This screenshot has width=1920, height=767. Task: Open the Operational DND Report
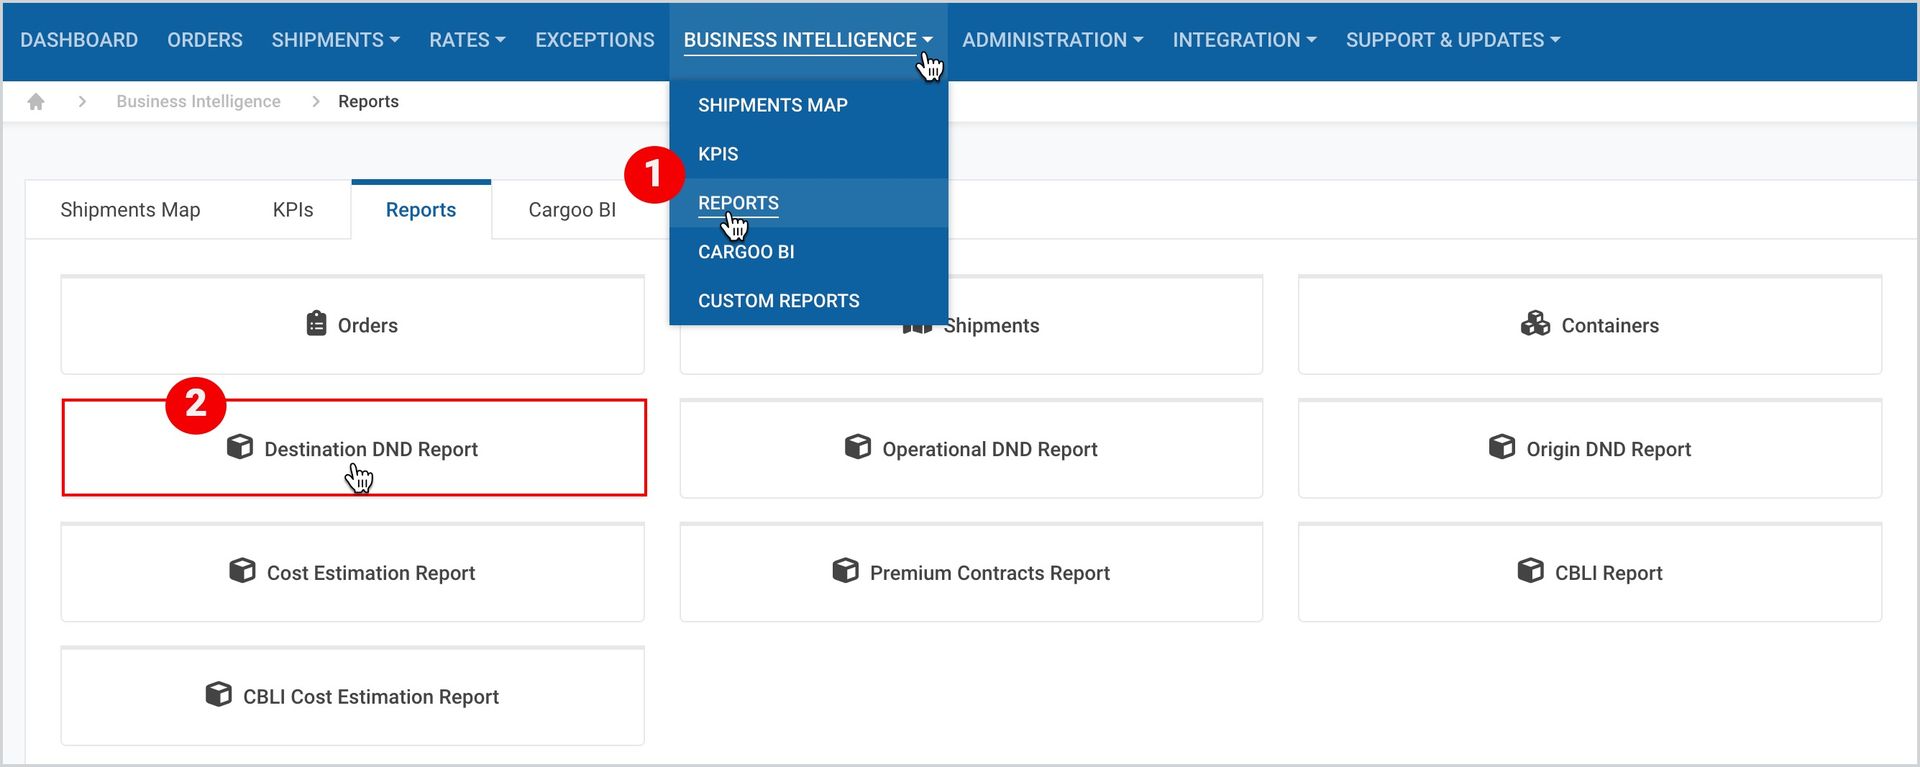click(x=971, y=449)
